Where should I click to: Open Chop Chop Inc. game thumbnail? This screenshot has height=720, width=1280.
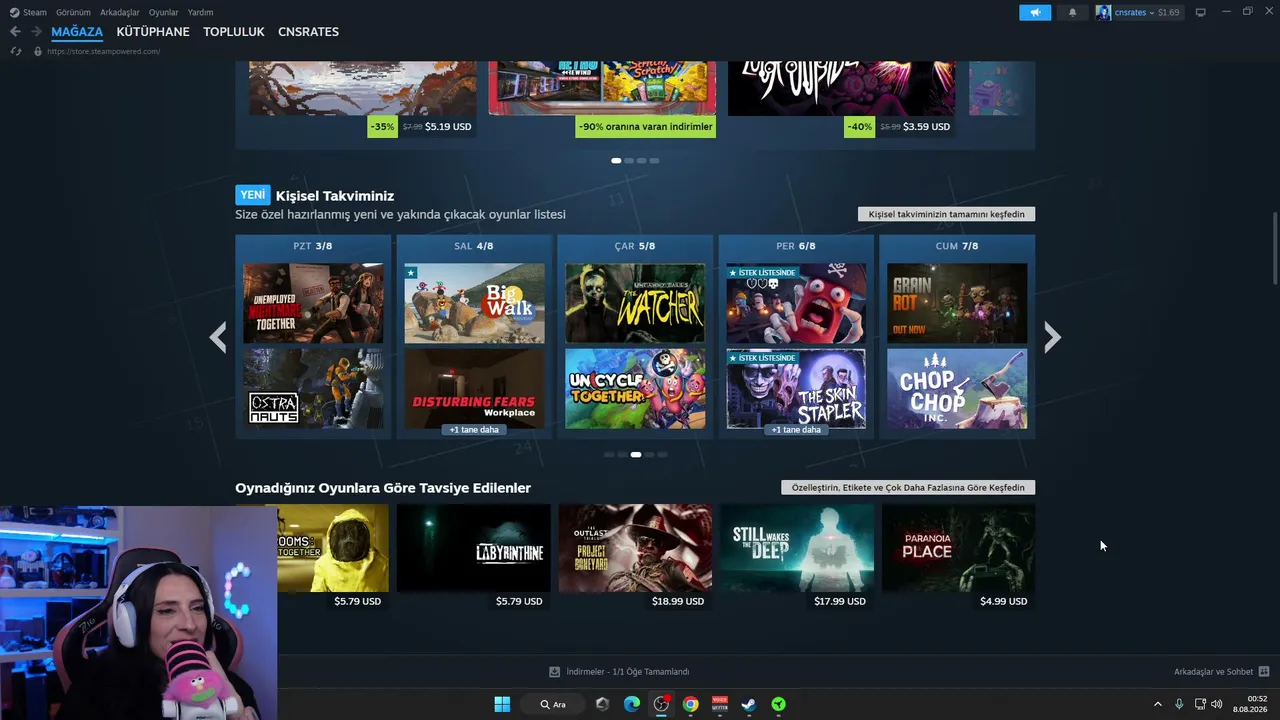click(957, 388)
